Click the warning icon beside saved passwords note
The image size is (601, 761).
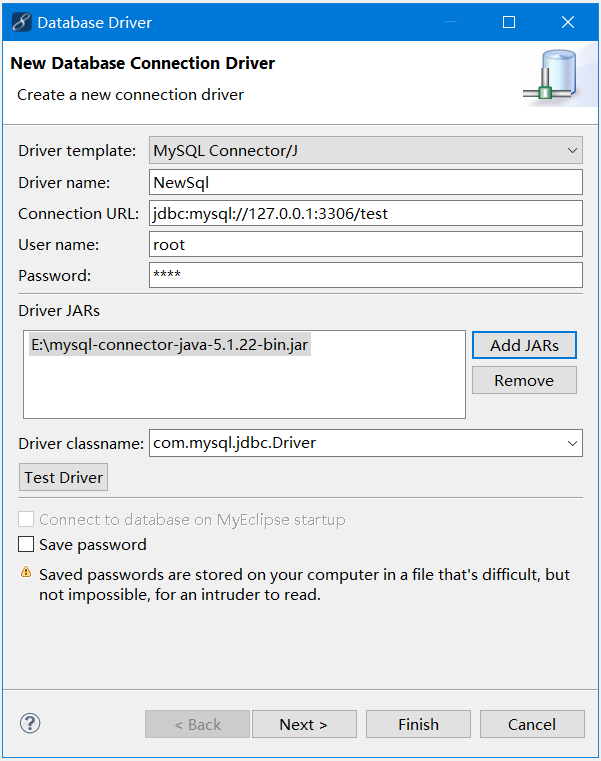[x=26, y=573]
